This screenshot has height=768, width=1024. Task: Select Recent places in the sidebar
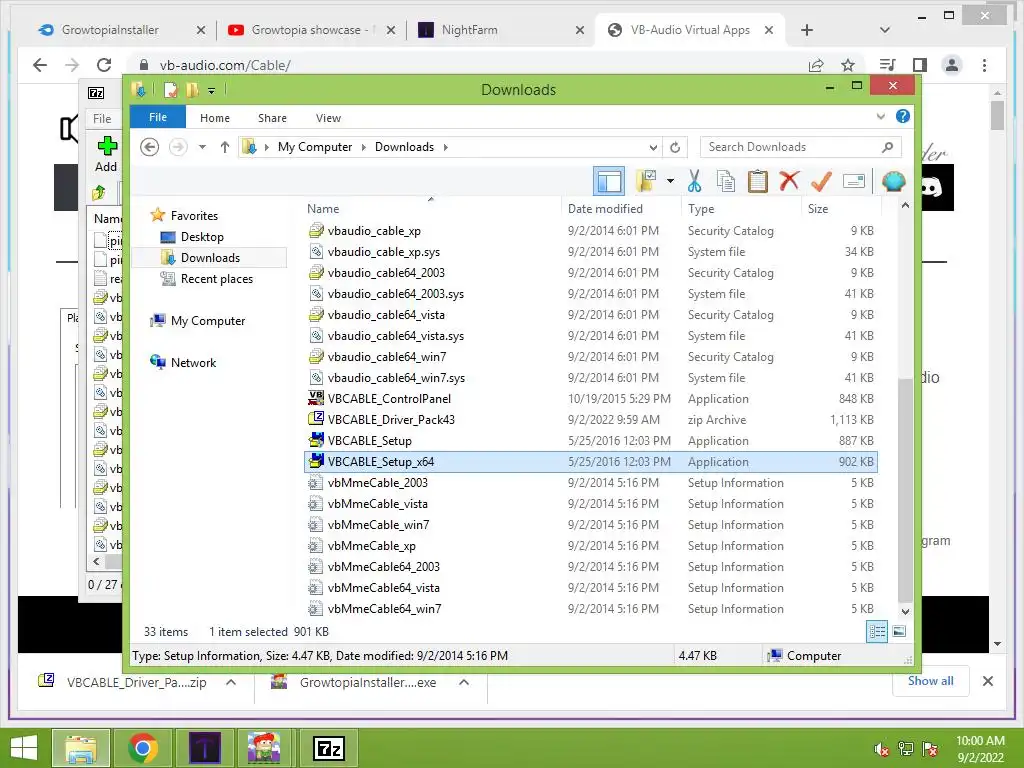coord(216,279)
